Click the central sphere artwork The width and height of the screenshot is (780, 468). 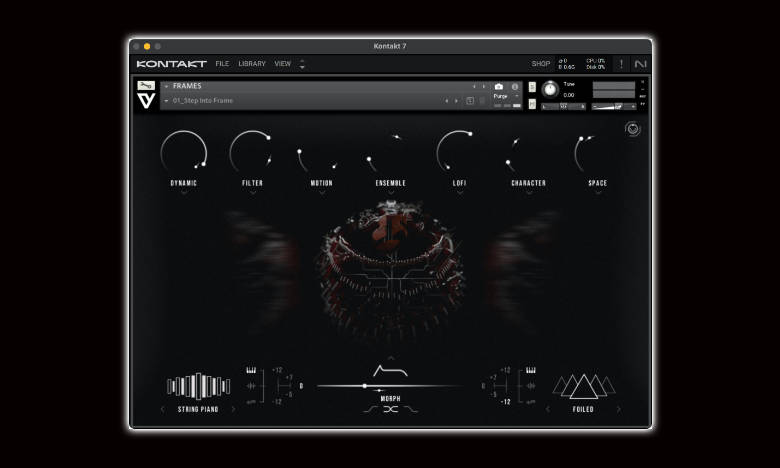pyautogui.click(x=391, y=269)
